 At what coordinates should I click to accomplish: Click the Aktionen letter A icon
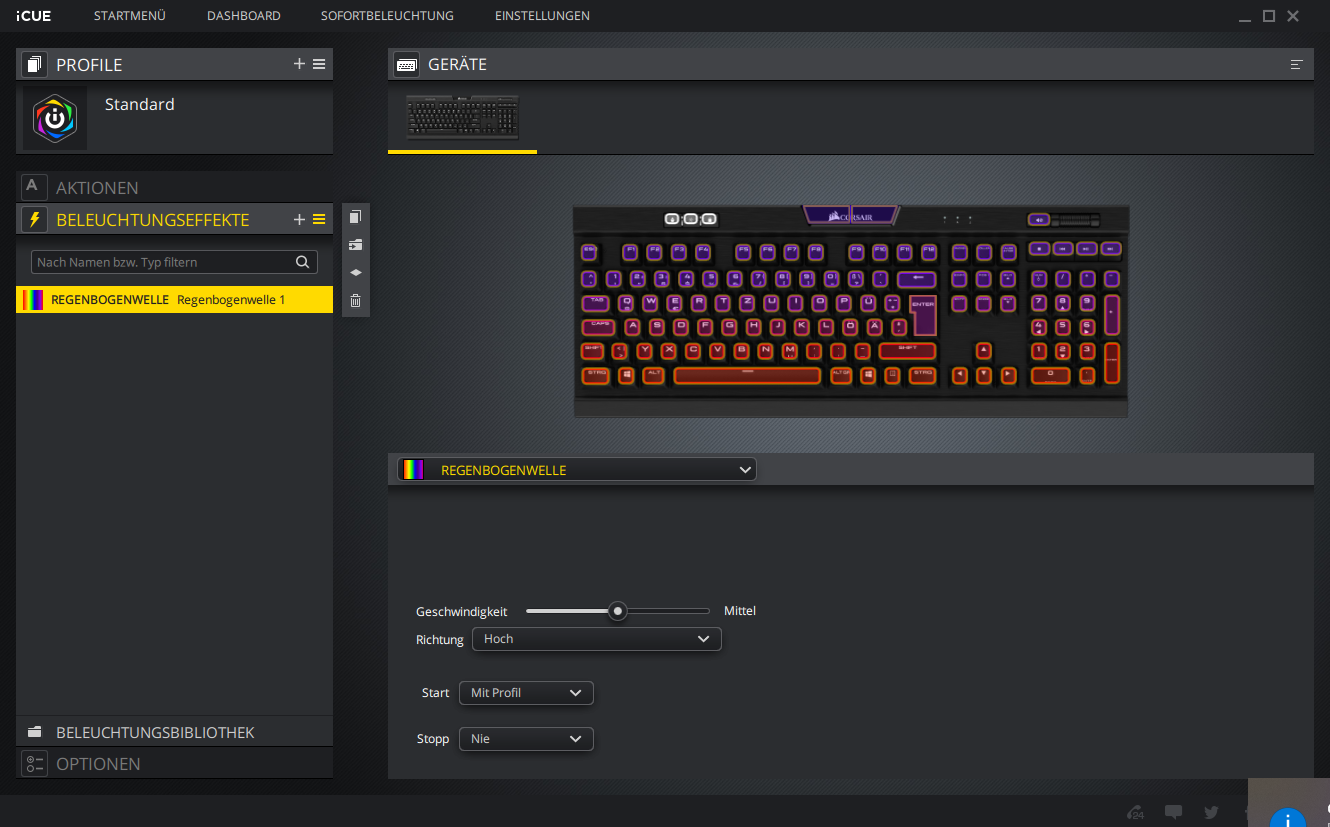(34, 187)
